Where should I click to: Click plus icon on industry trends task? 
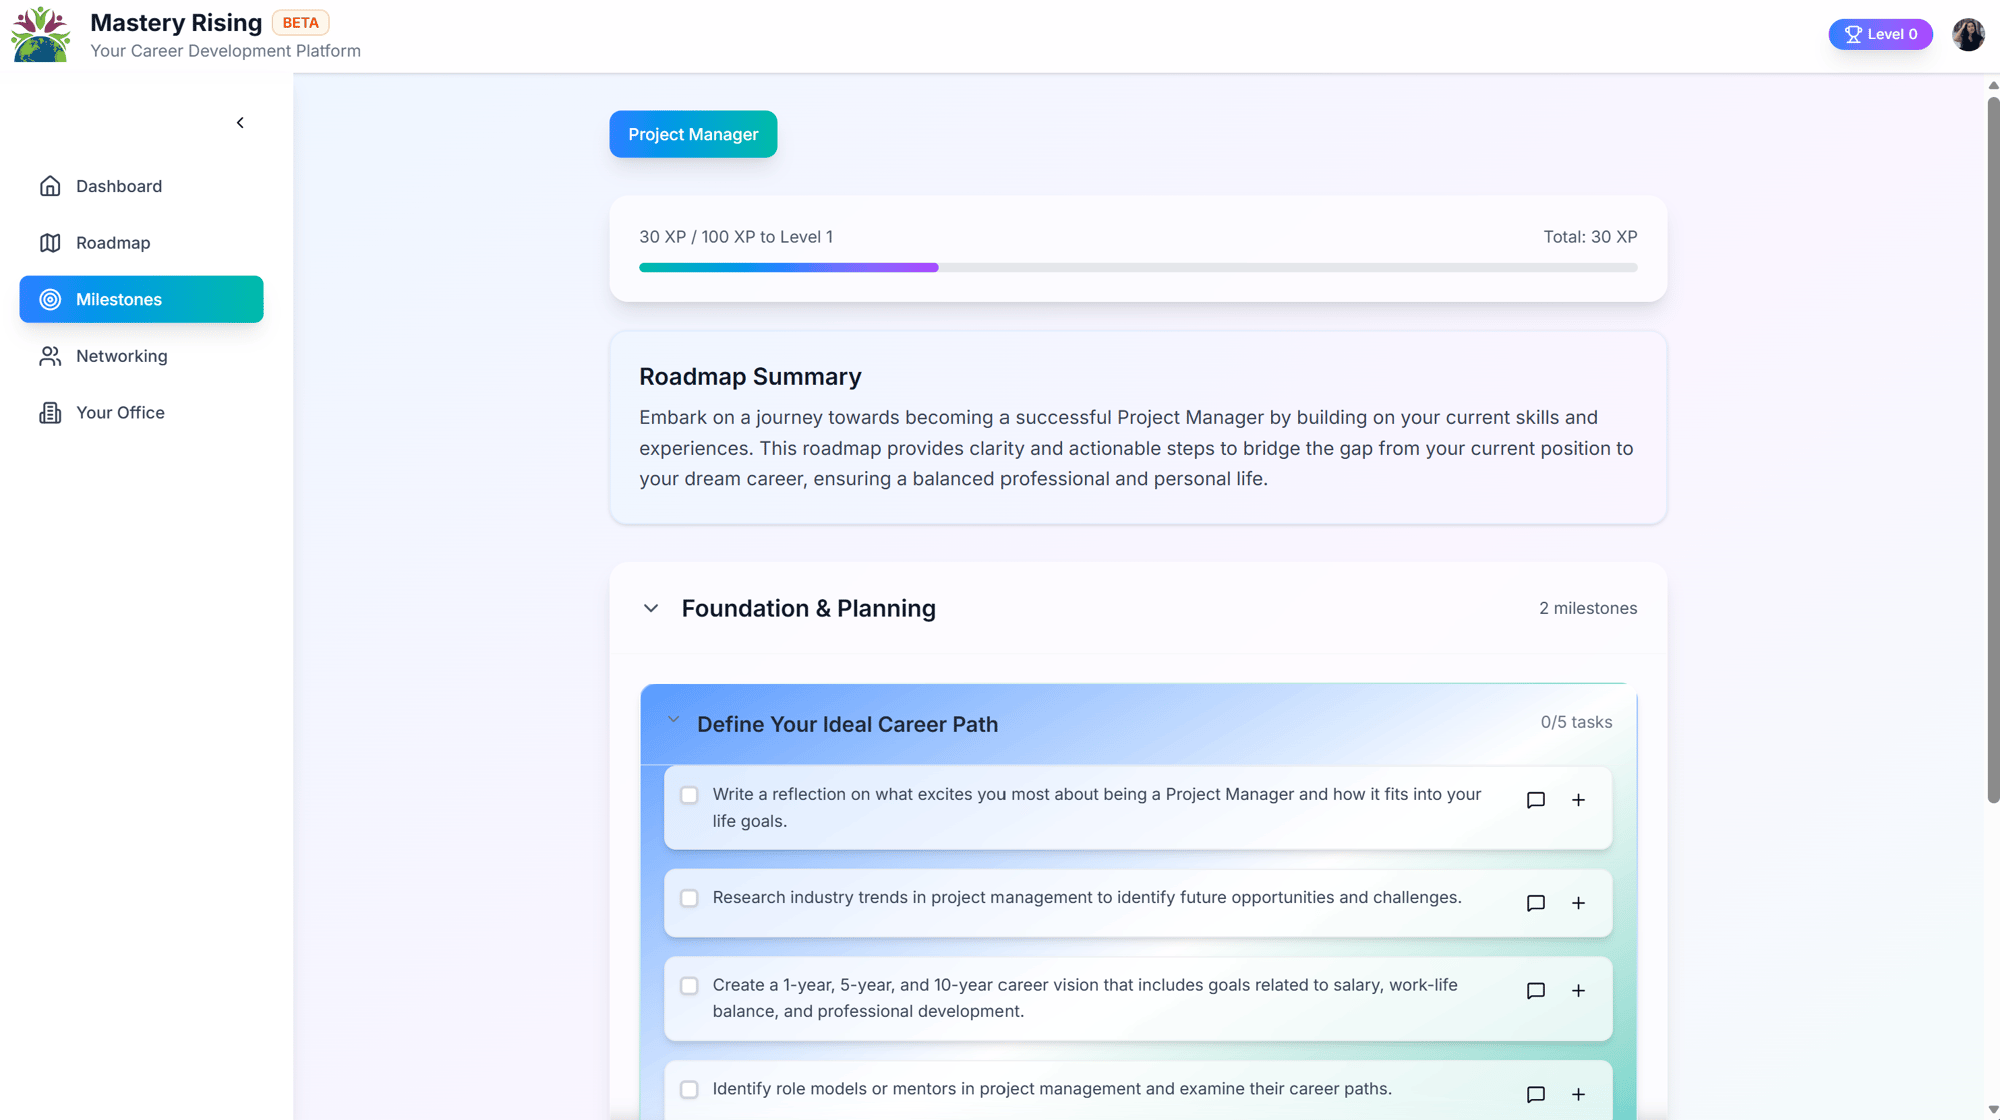(1578, 903)
